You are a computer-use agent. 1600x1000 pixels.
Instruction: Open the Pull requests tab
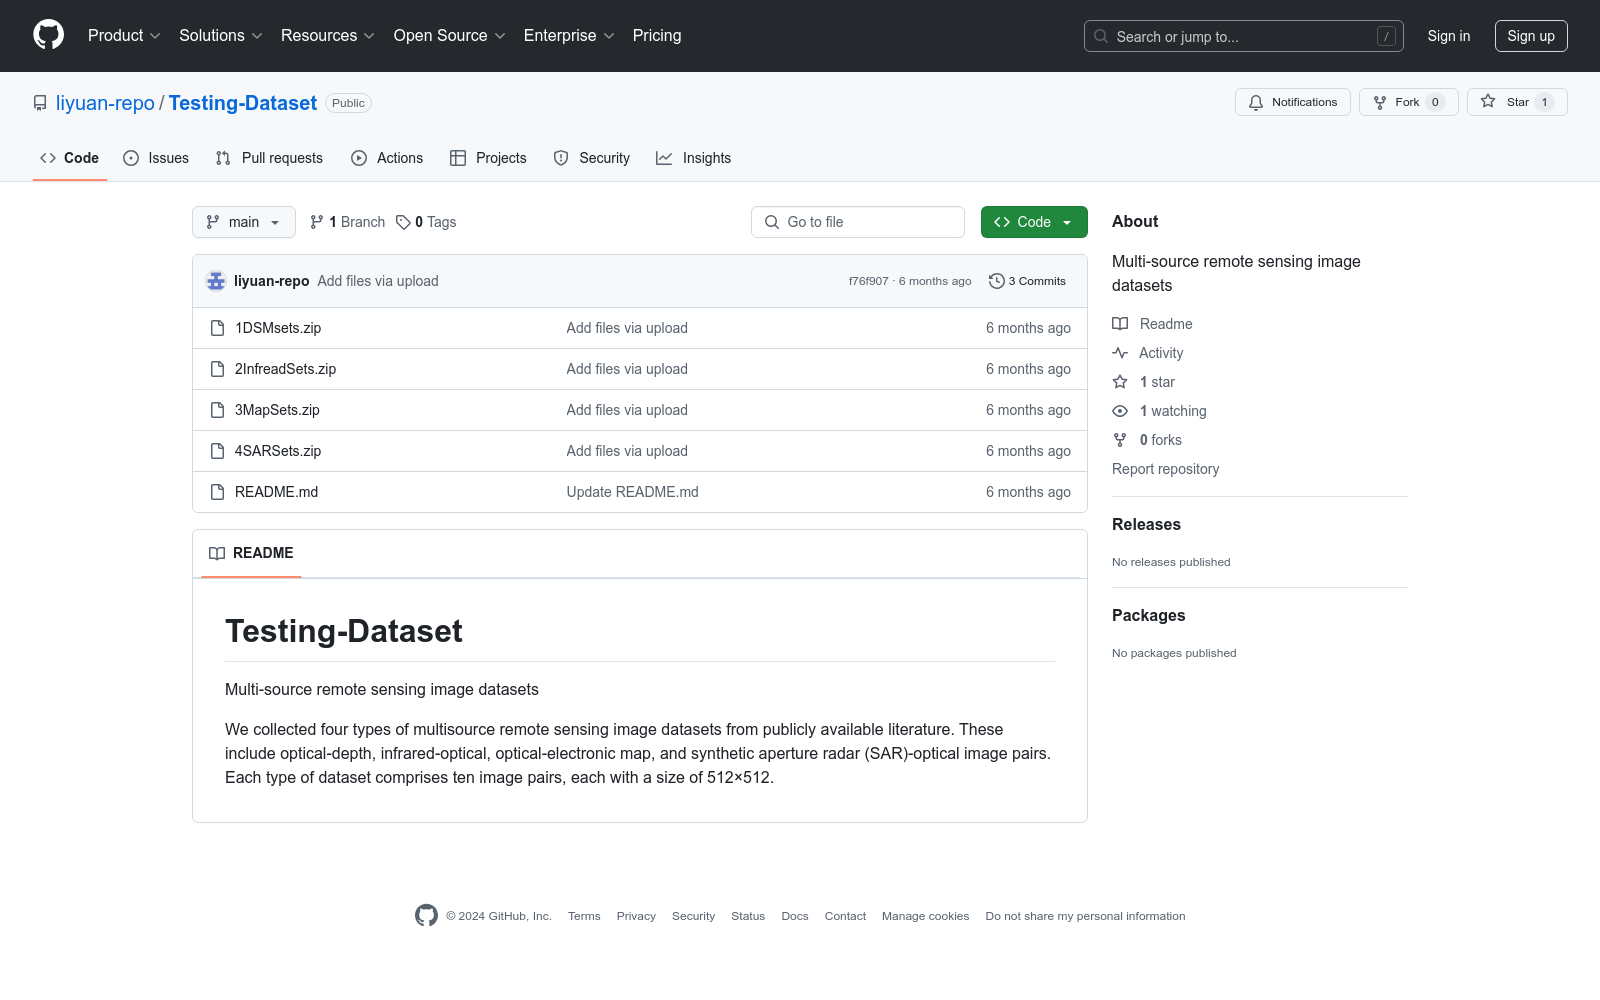269,158
